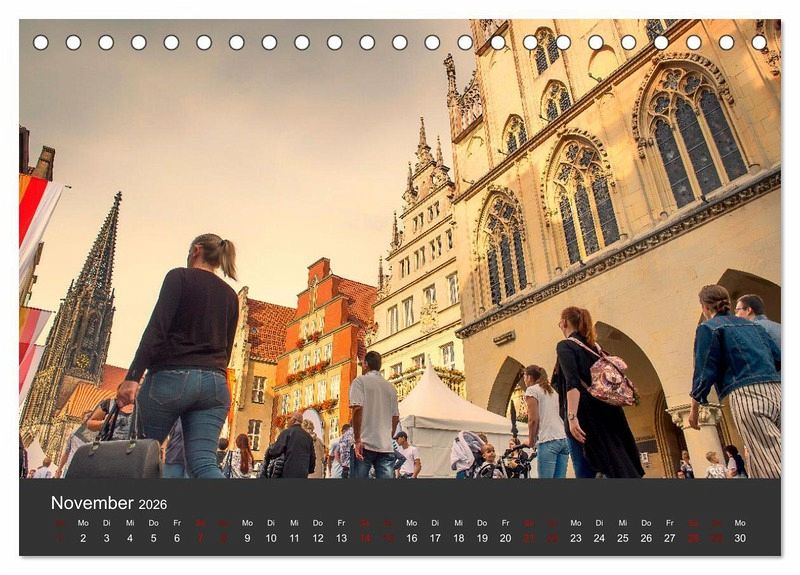Click the 'Mo' weekday label over day 30
The height and width of the screenshot is (575, 800).
(x=740, y=523)
